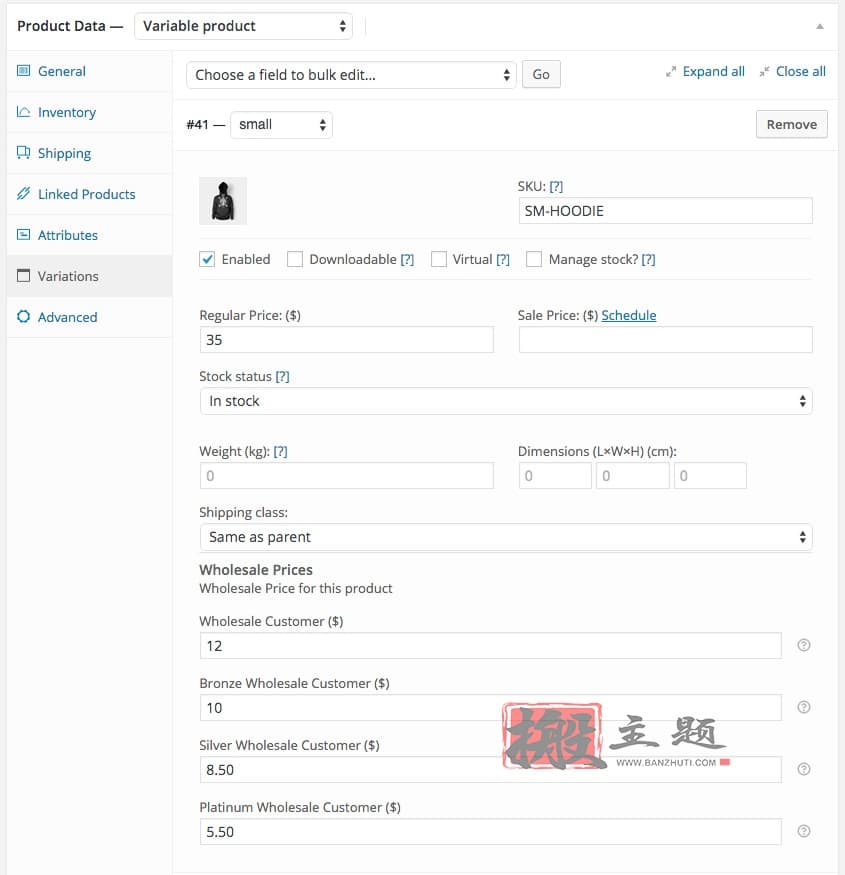The width and height of the screenshot is (845, 875).
Task: Click the Weight (kg) input field
Action: click(347, 476)
